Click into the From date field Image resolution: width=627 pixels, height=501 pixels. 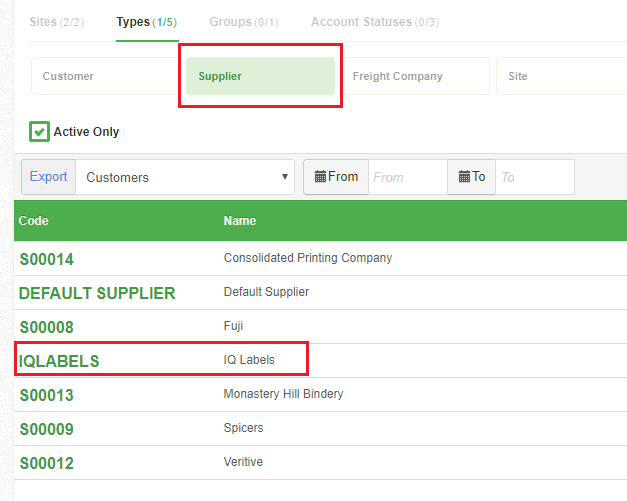point(408,177)
